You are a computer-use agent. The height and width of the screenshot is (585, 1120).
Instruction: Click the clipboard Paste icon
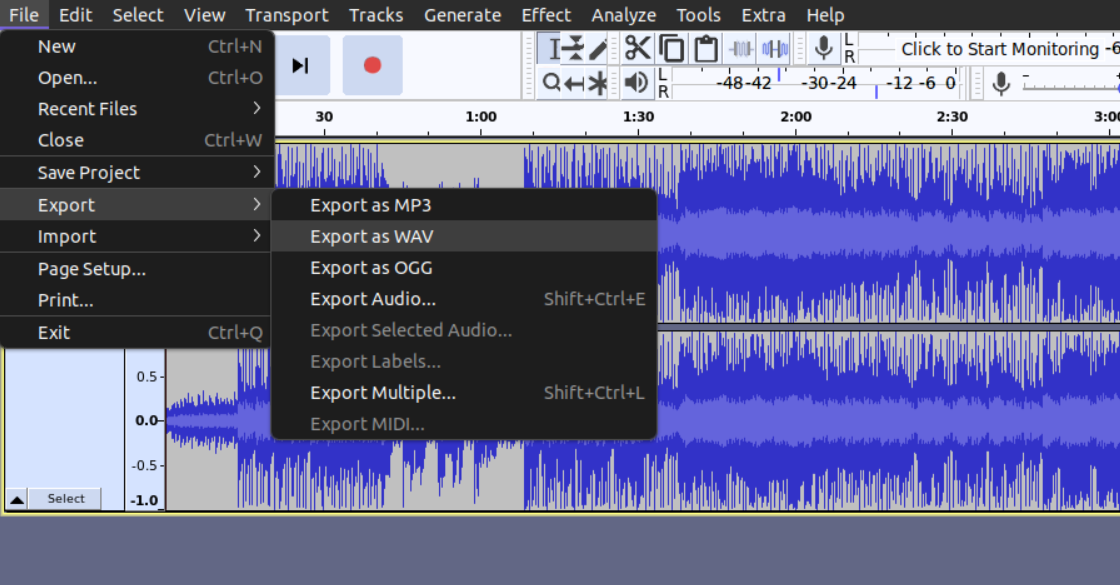click(x=706, y=49)
